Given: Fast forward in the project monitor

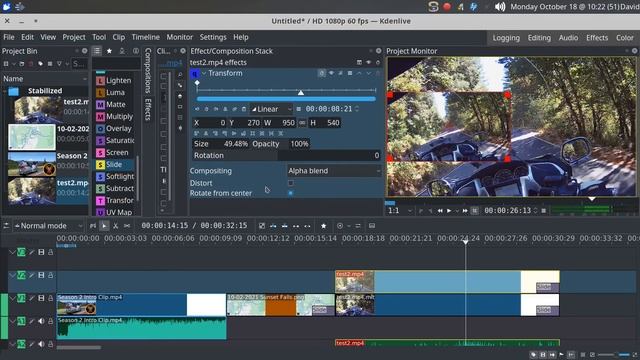Looking at the screenshot, I should click(x=465, y=211).
